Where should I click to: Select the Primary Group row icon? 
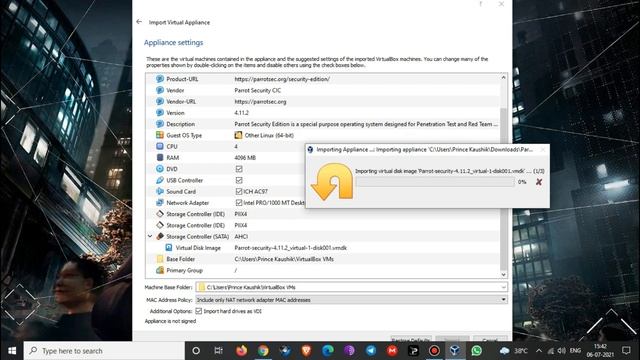coord(160,270)
